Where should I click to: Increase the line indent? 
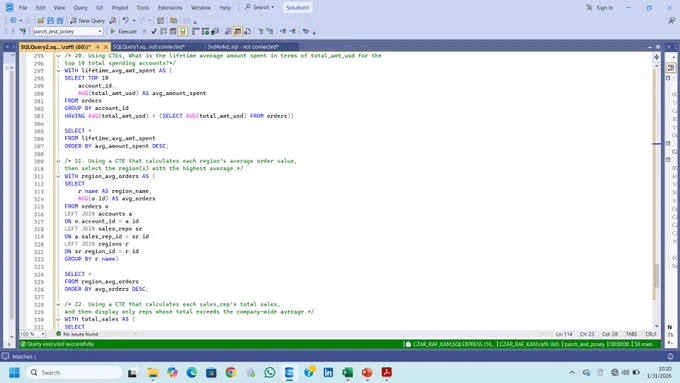pyautogui.click(x=293, y=31)
